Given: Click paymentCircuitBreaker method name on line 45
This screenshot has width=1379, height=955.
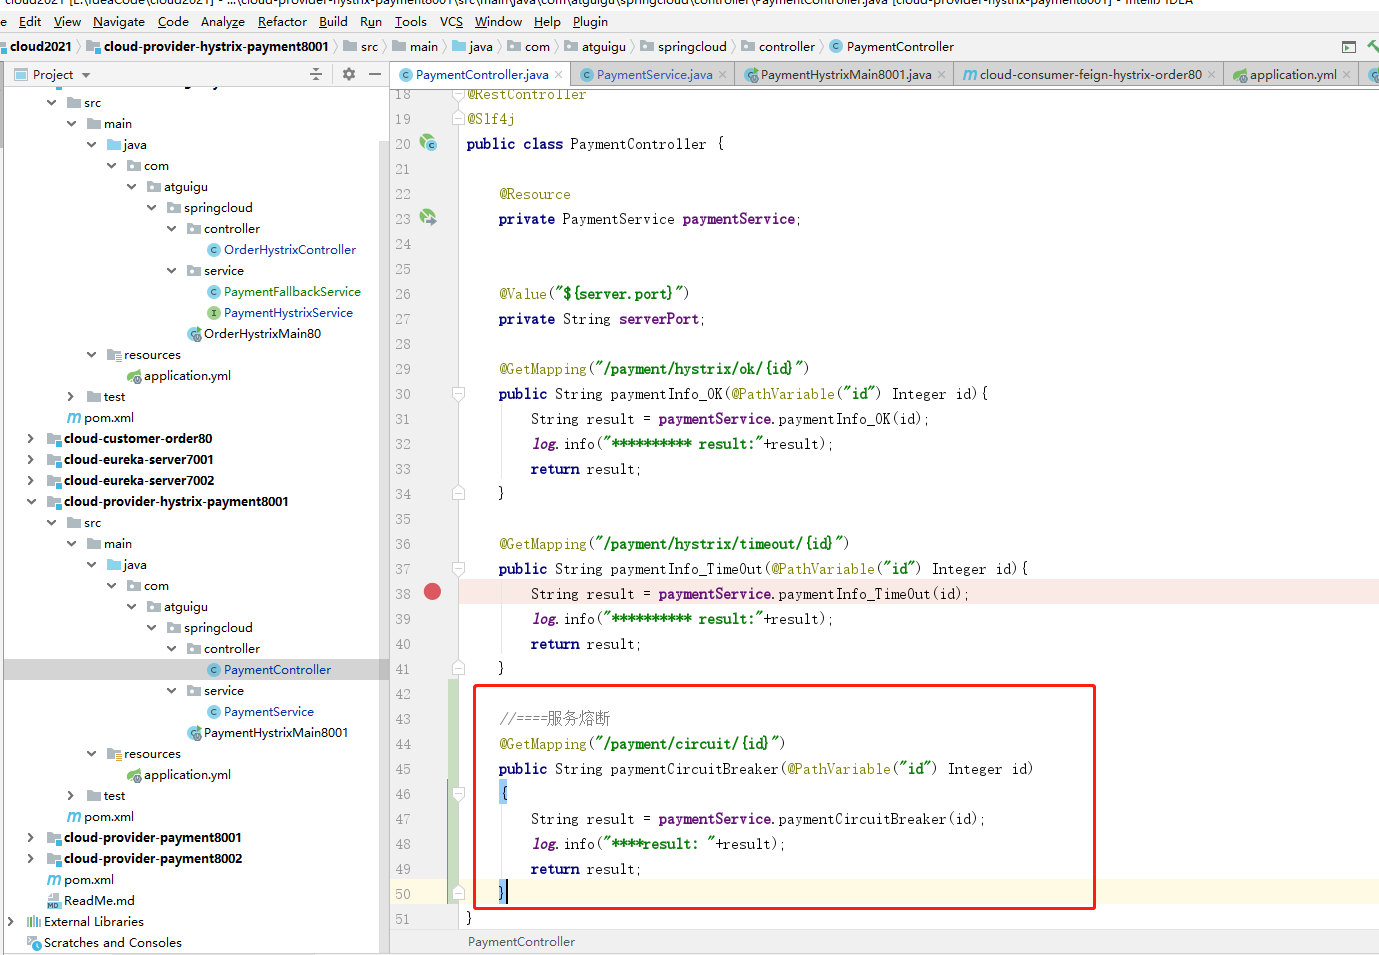Looking at the screenshot, I should tap(694, 769).
